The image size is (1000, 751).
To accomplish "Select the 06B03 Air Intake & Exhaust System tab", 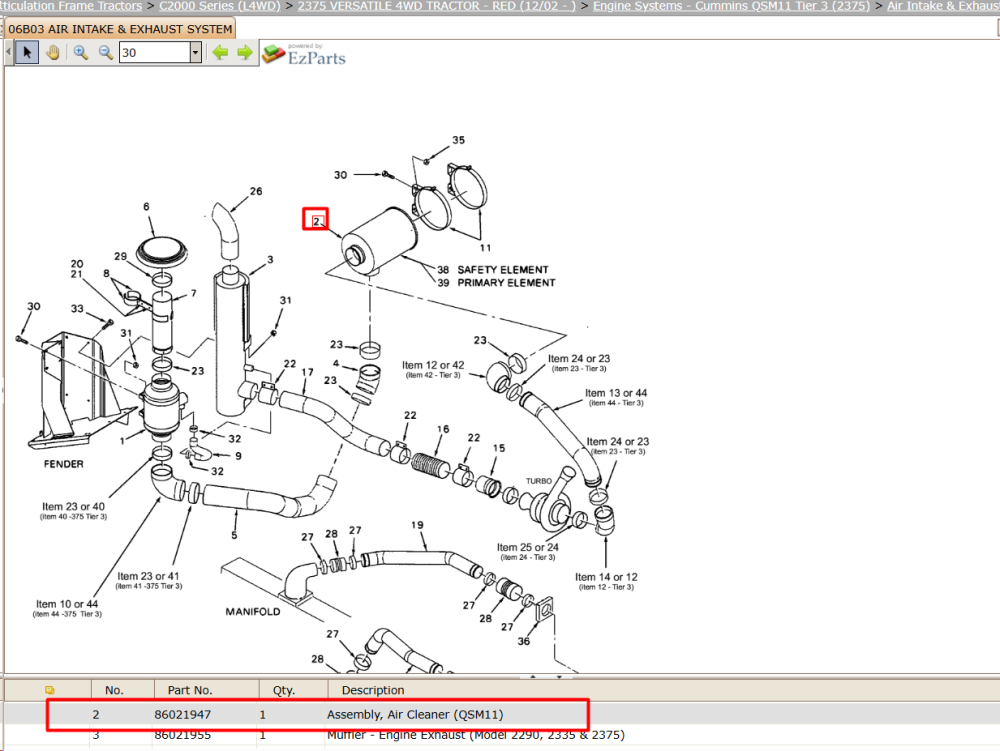I will pos(120,29).
